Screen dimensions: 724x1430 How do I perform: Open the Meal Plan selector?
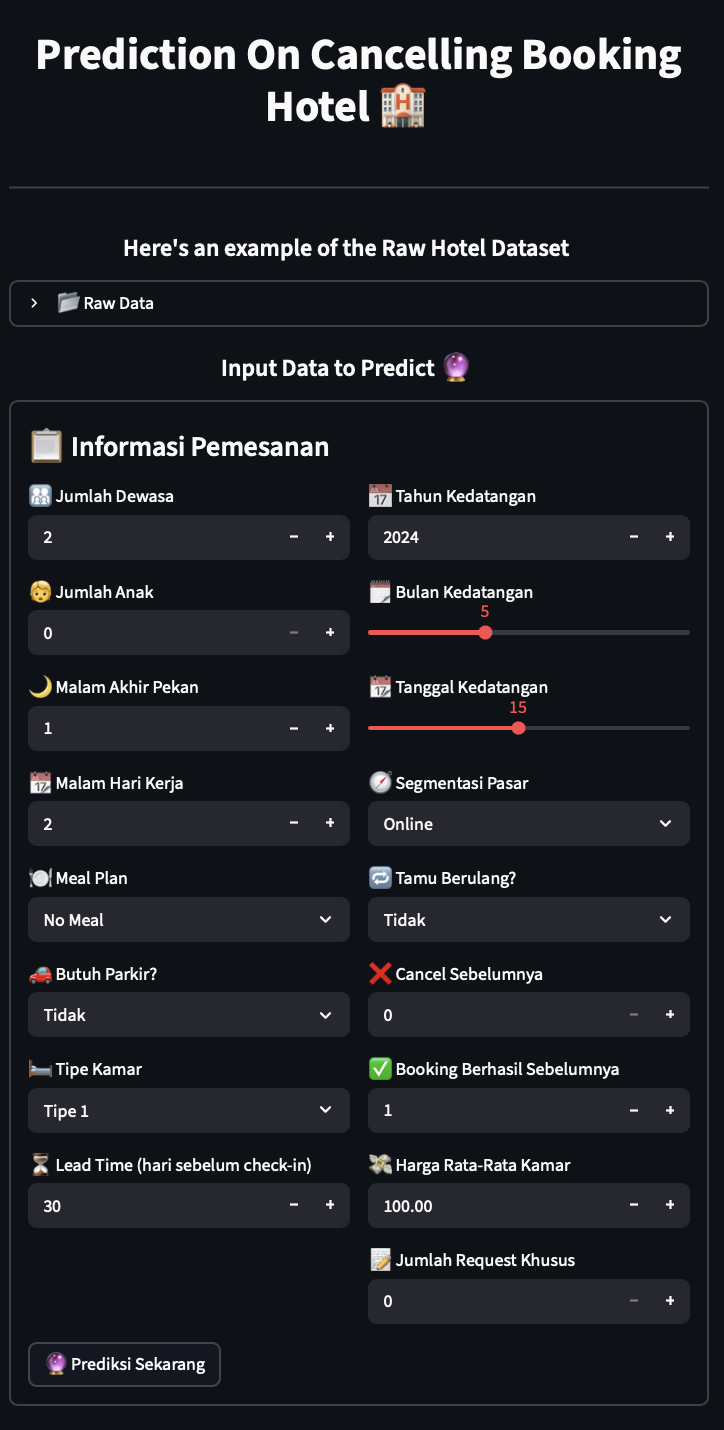point(188,919)
